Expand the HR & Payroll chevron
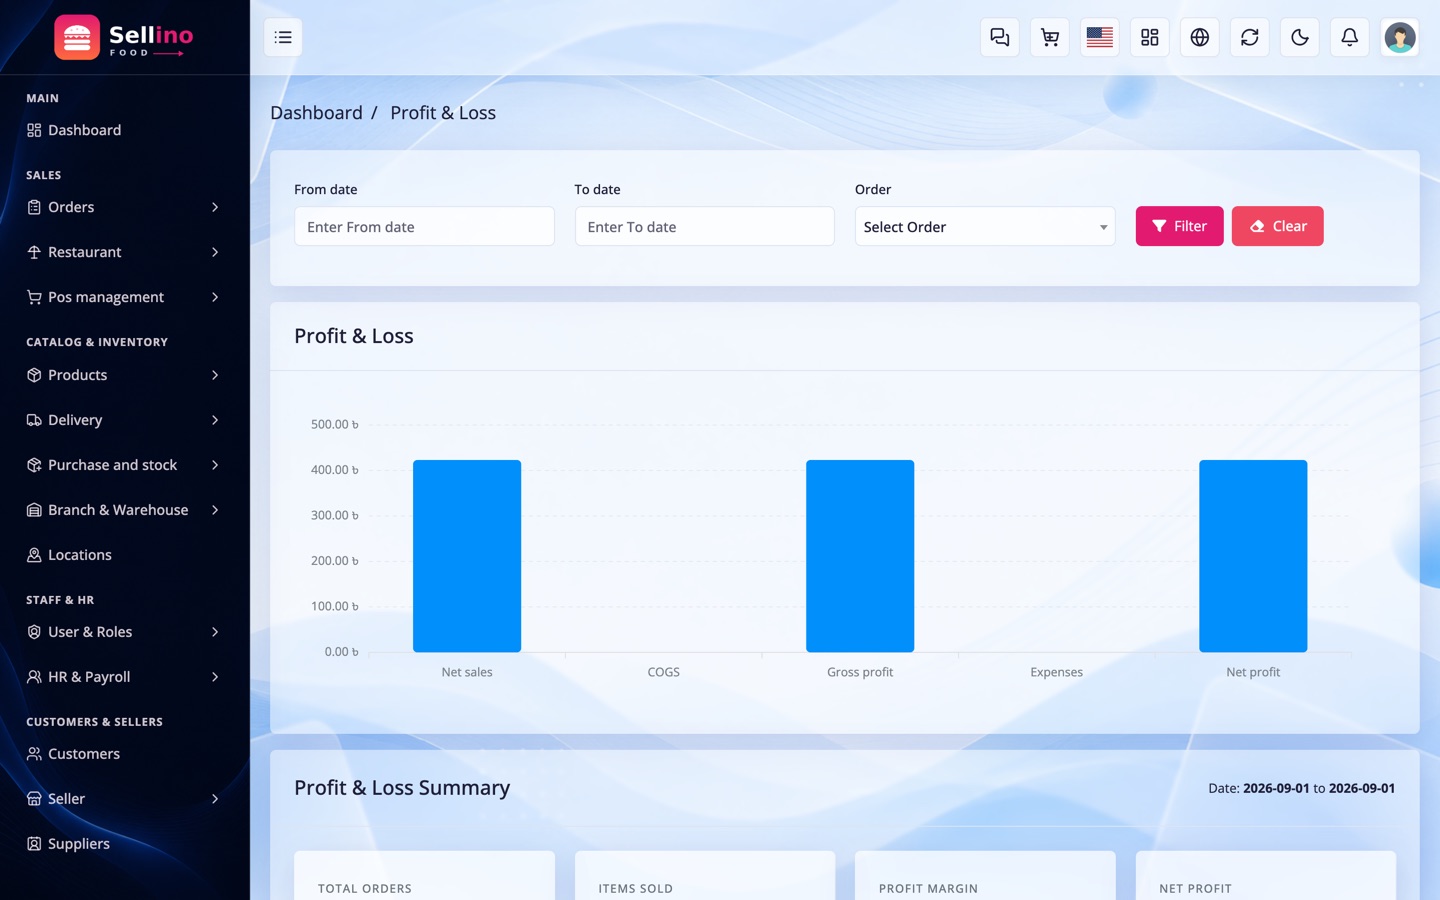Viewport: 1440px width, 900px height. pyautogui.click(x=215, y=677)
